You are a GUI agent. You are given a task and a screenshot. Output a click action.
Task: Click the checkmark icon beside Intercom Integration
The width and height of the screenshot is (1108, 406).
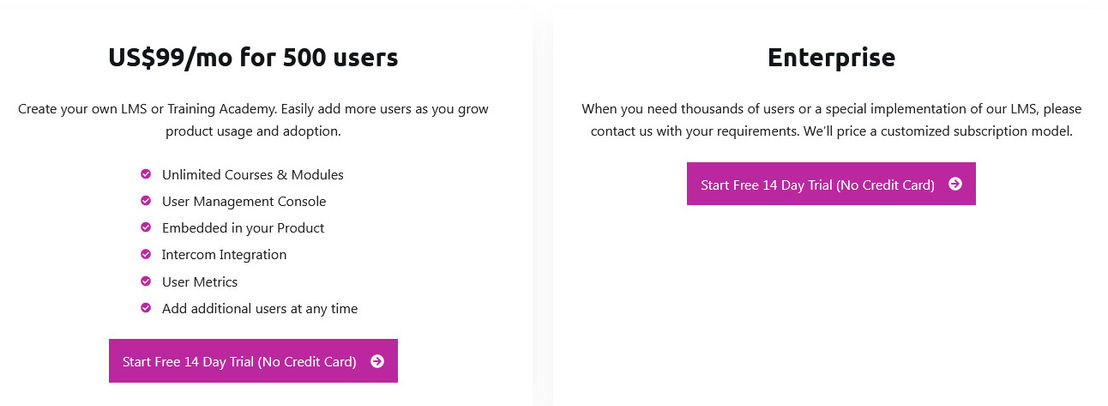point(146,254)
